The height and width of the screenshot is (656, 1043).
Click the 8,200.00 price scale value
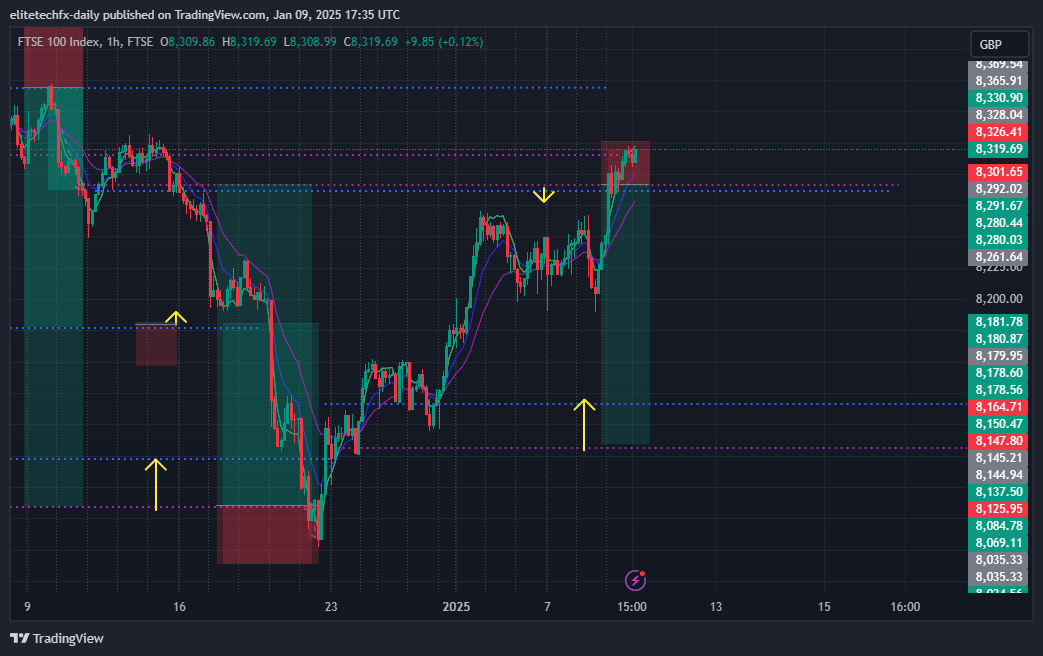(x=998, y=299)
